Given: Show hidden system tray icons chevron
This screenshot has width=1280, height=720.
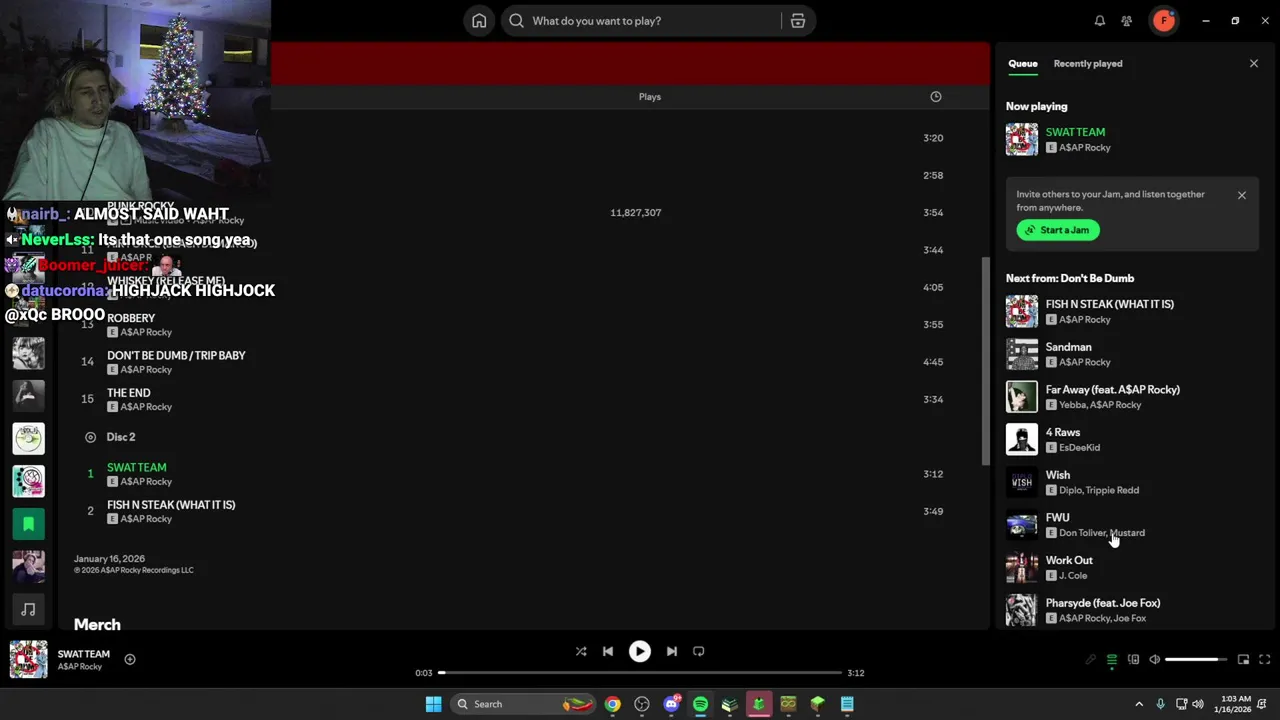Looking at the screenshot, I should coord(1138,704).
